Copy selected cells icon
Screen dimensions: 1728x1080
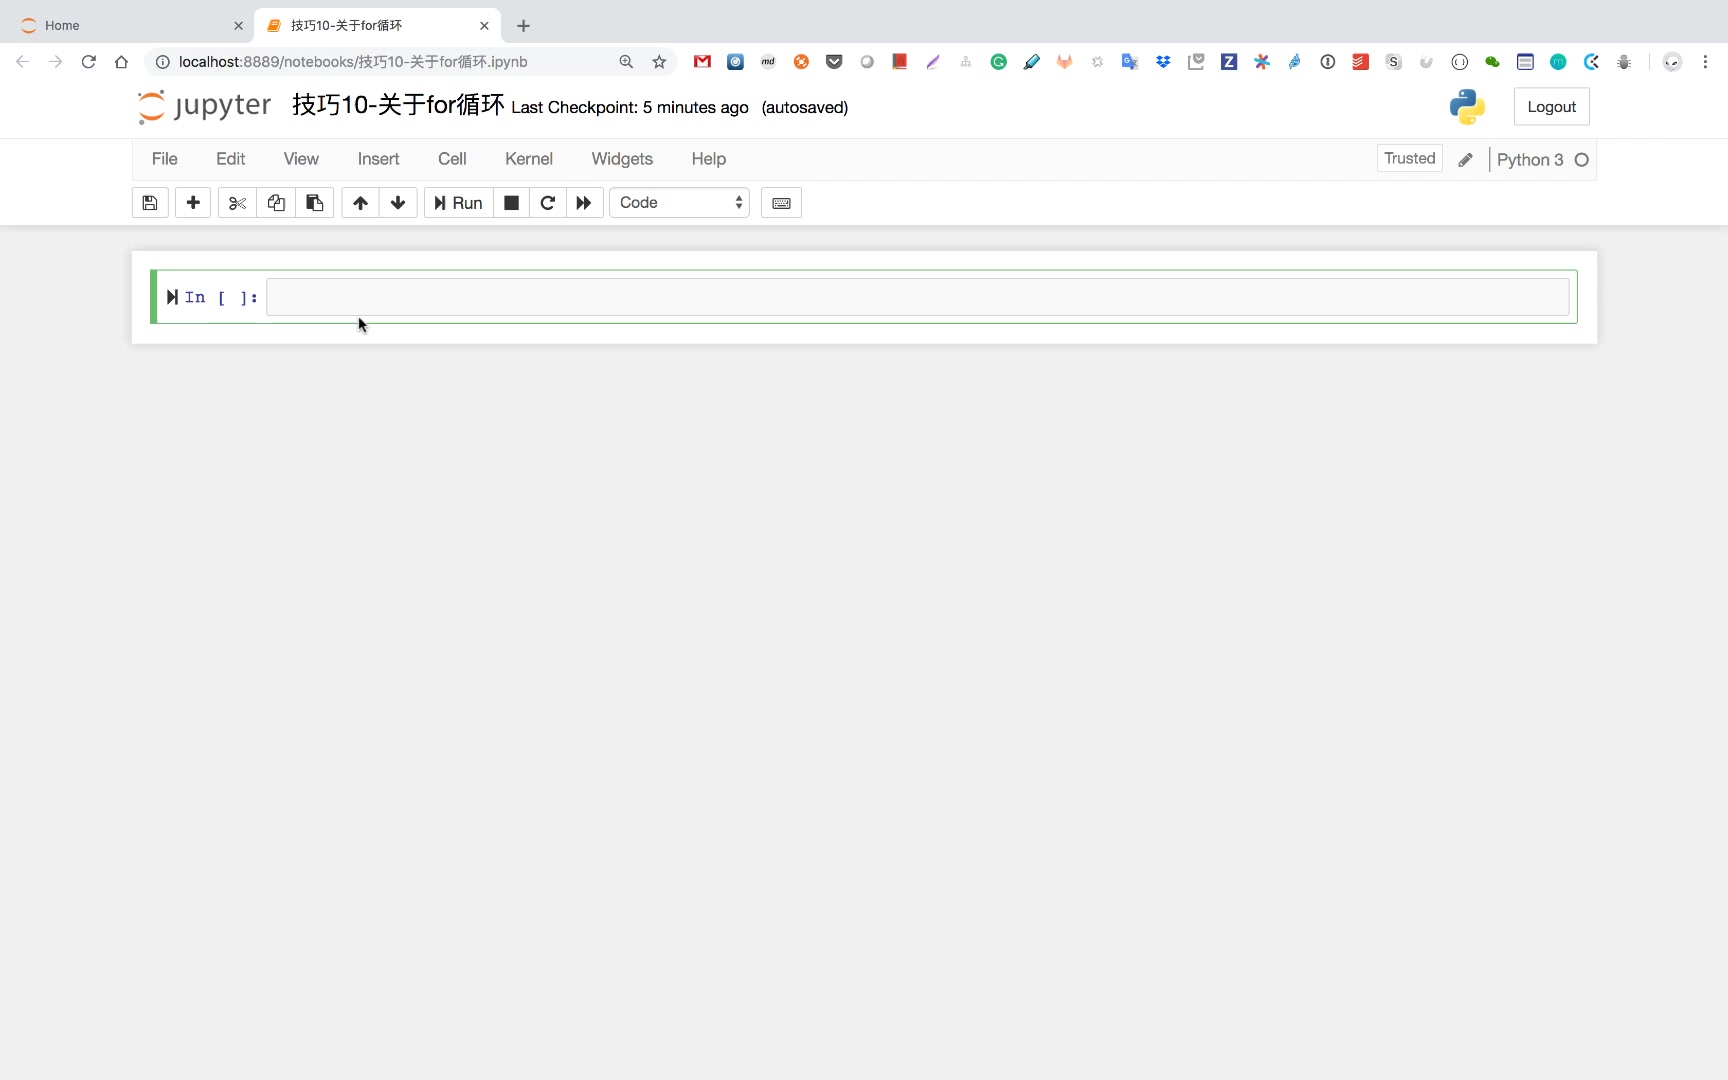[276, 203]
